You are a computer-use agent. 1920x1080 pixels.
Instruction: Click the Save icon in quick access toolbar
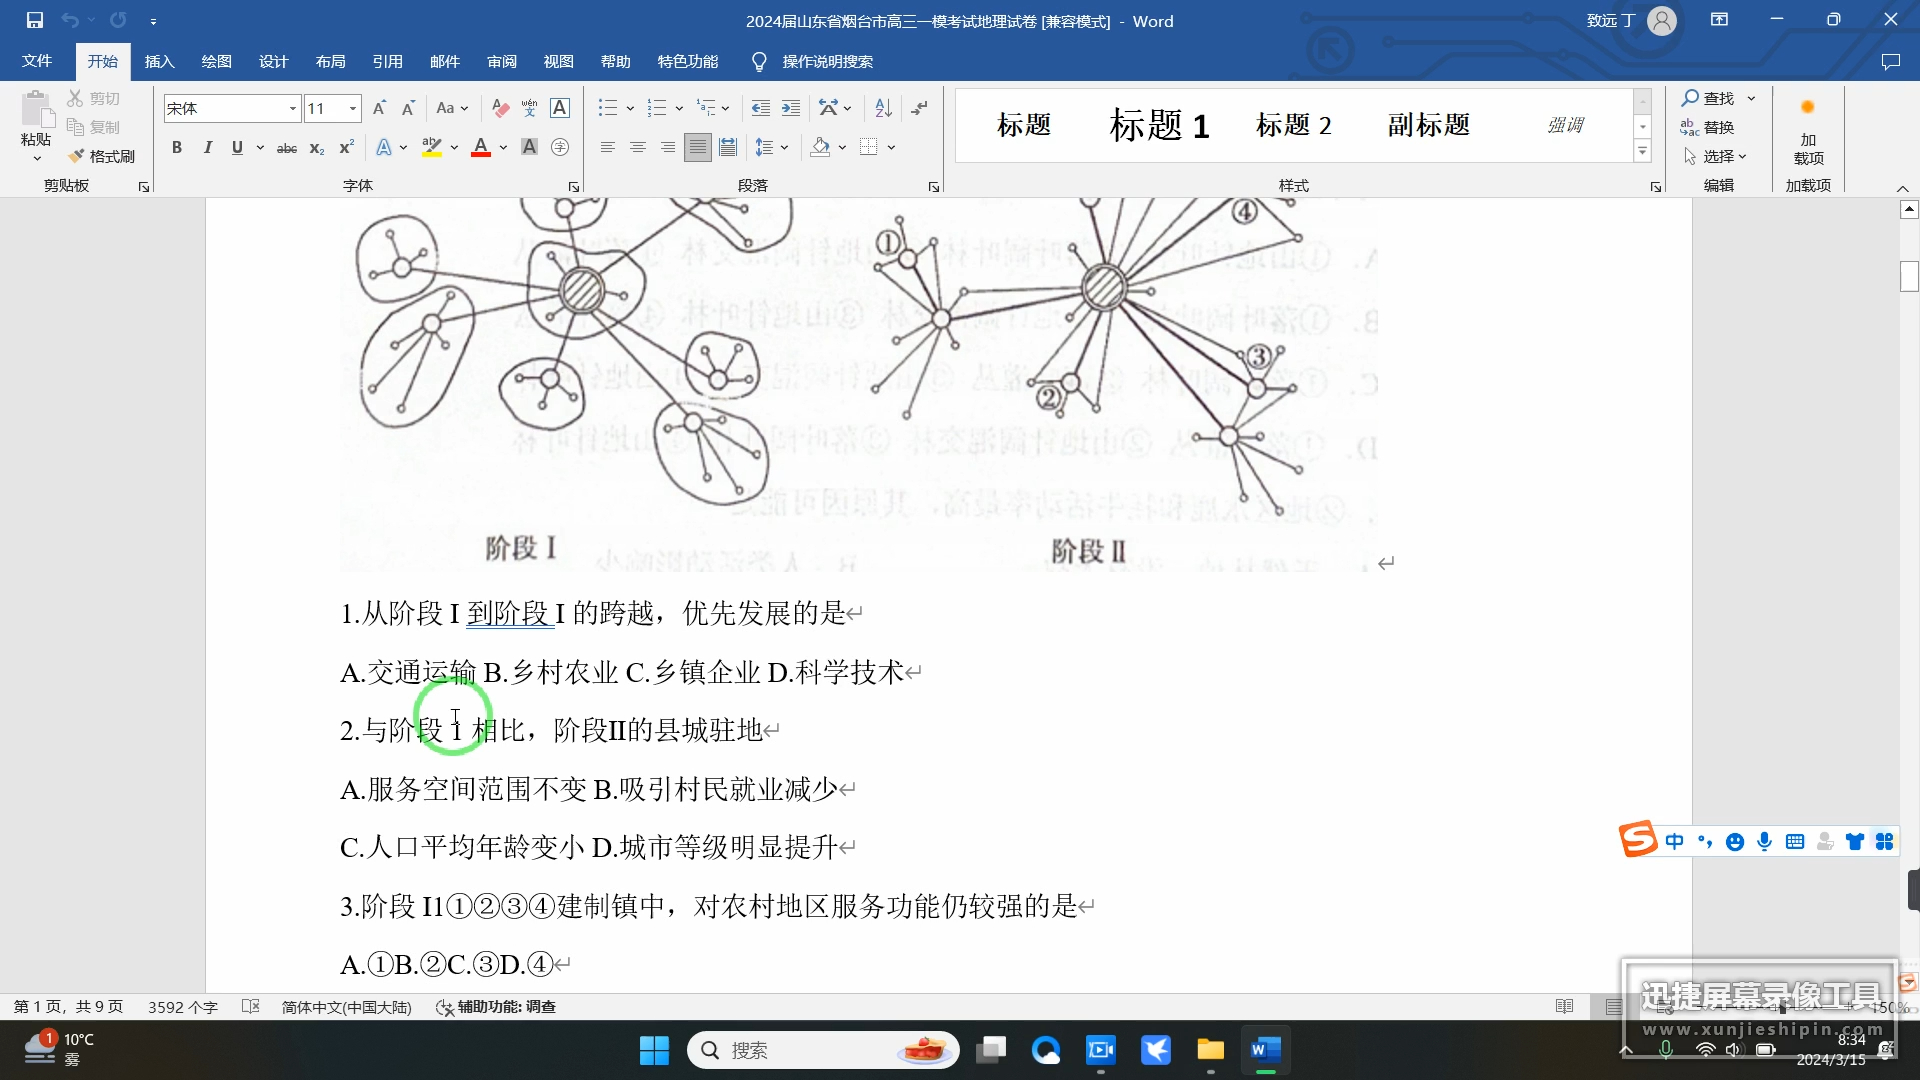click(x=35, y=20)
